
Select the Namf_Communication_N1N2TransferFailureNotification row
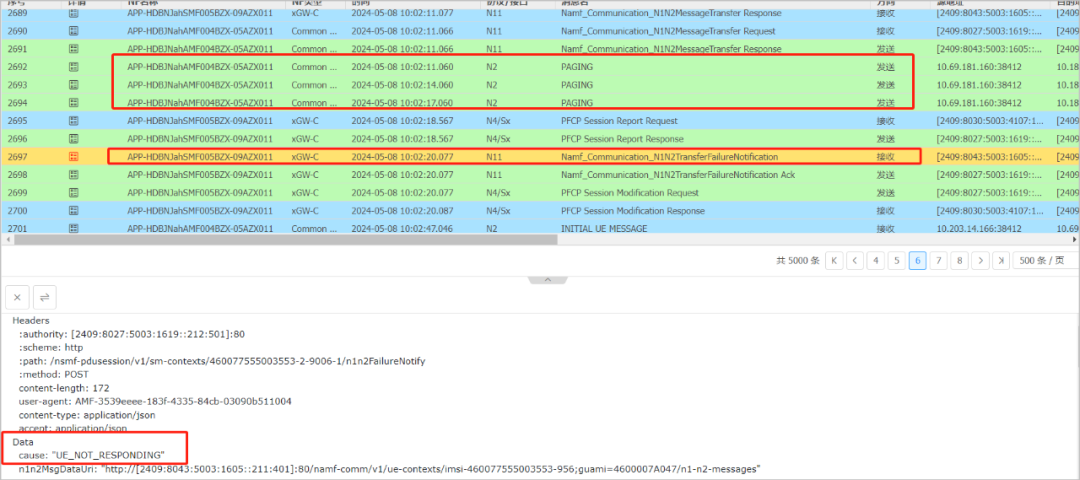tap(668, 157)
